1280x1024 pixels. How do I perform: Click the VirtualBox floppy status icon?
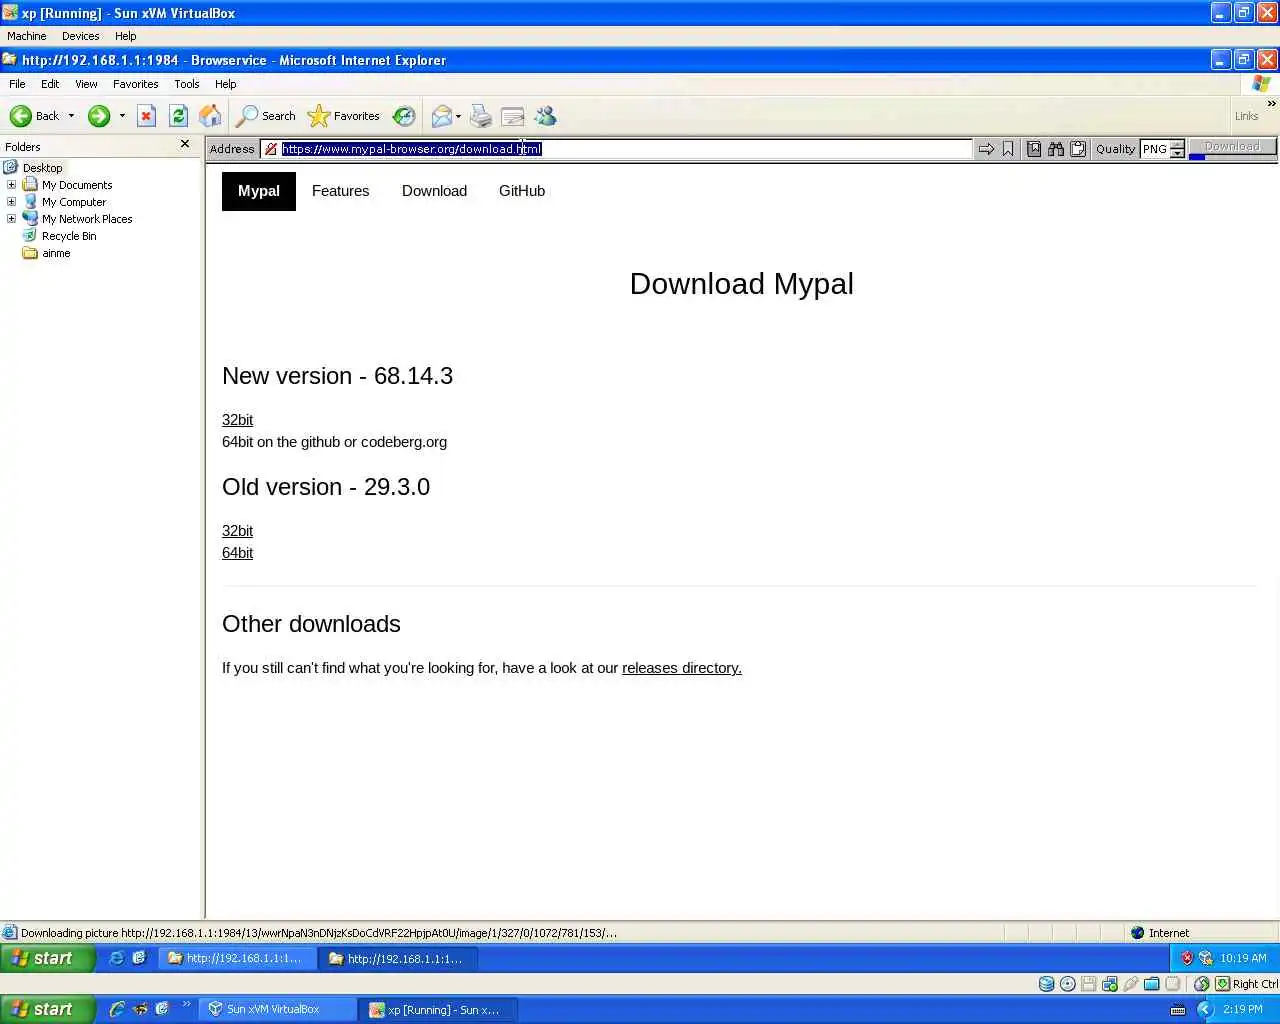click(1089, 984)
